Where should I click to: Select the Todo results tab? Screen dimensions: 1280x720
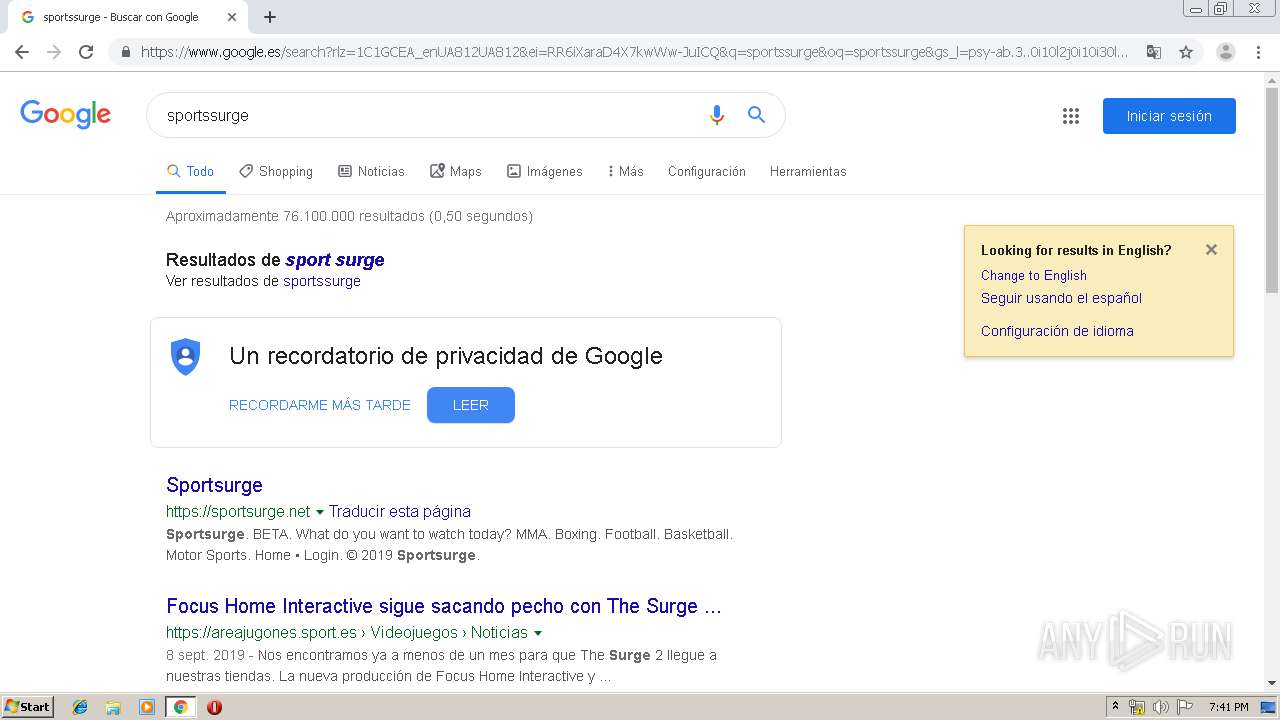point(190,171)
